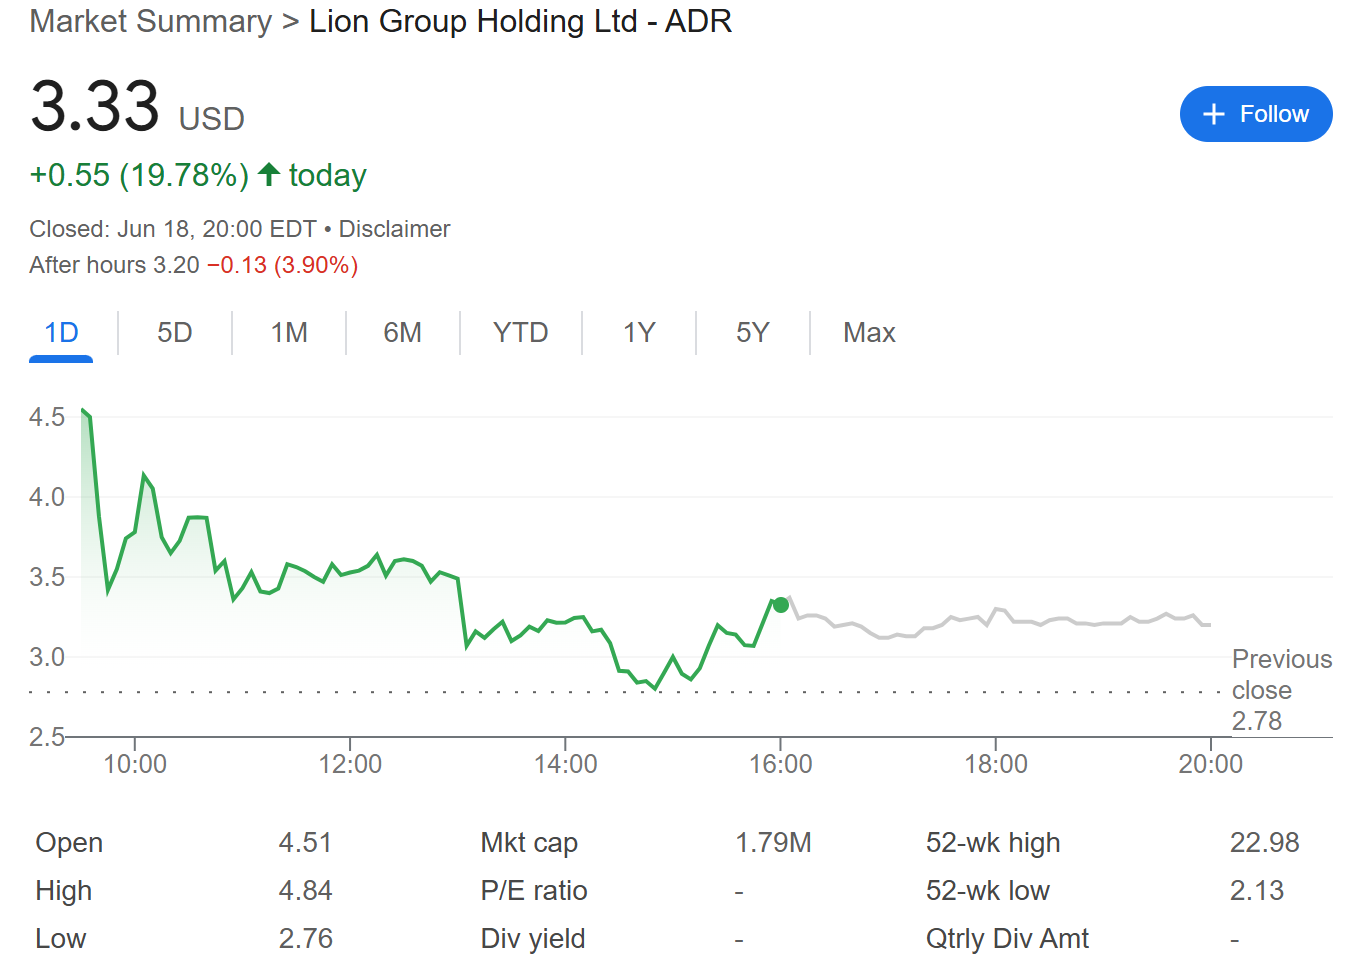The height and width of the screenshot is (971, 1363).
Task: Open the Disclaimer link
Action: pos(394,229)
